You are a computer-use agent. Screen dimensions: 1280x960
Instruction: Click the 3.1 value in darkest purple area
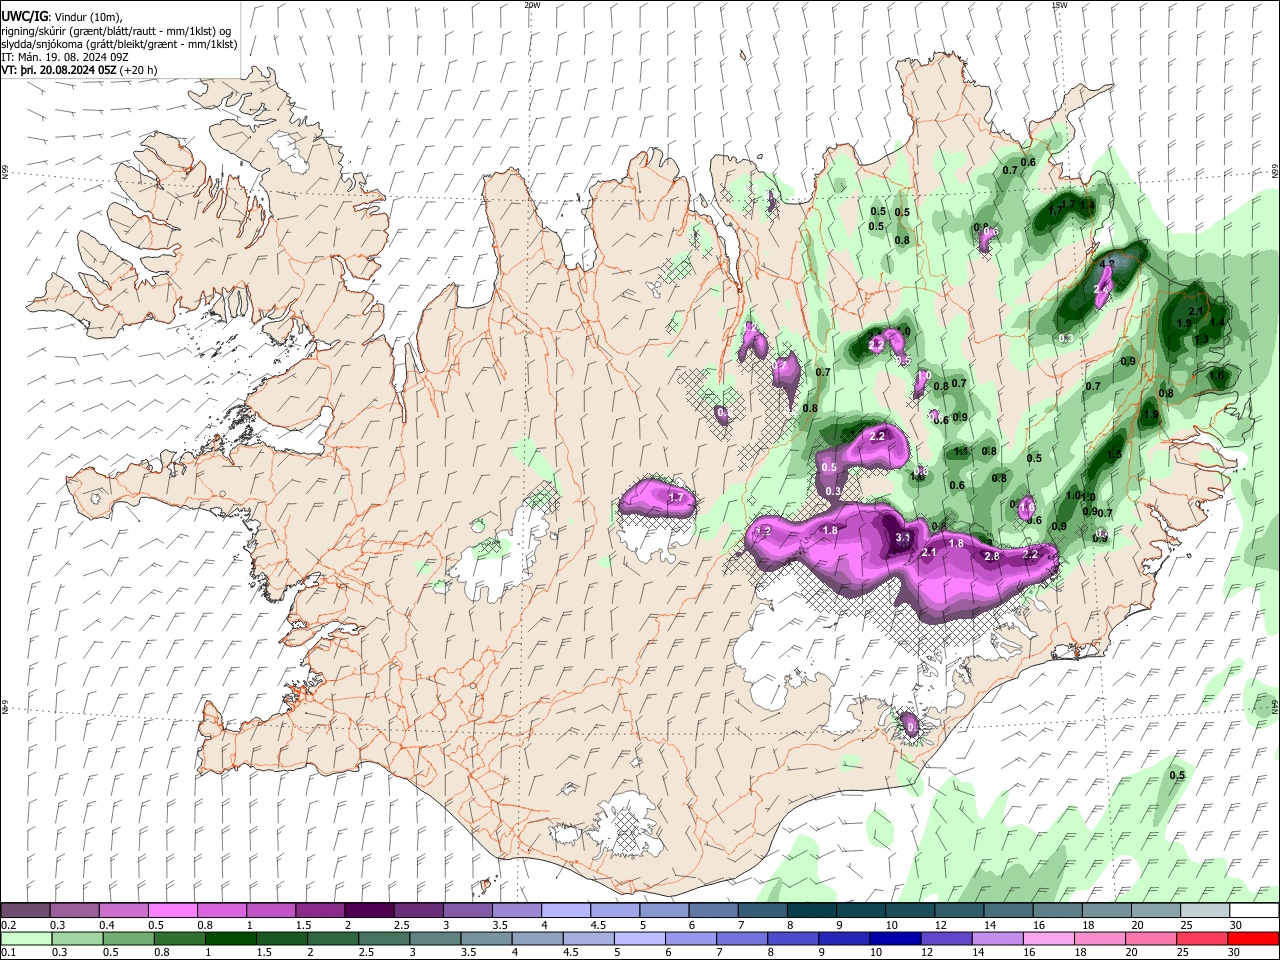pos(902,538)
